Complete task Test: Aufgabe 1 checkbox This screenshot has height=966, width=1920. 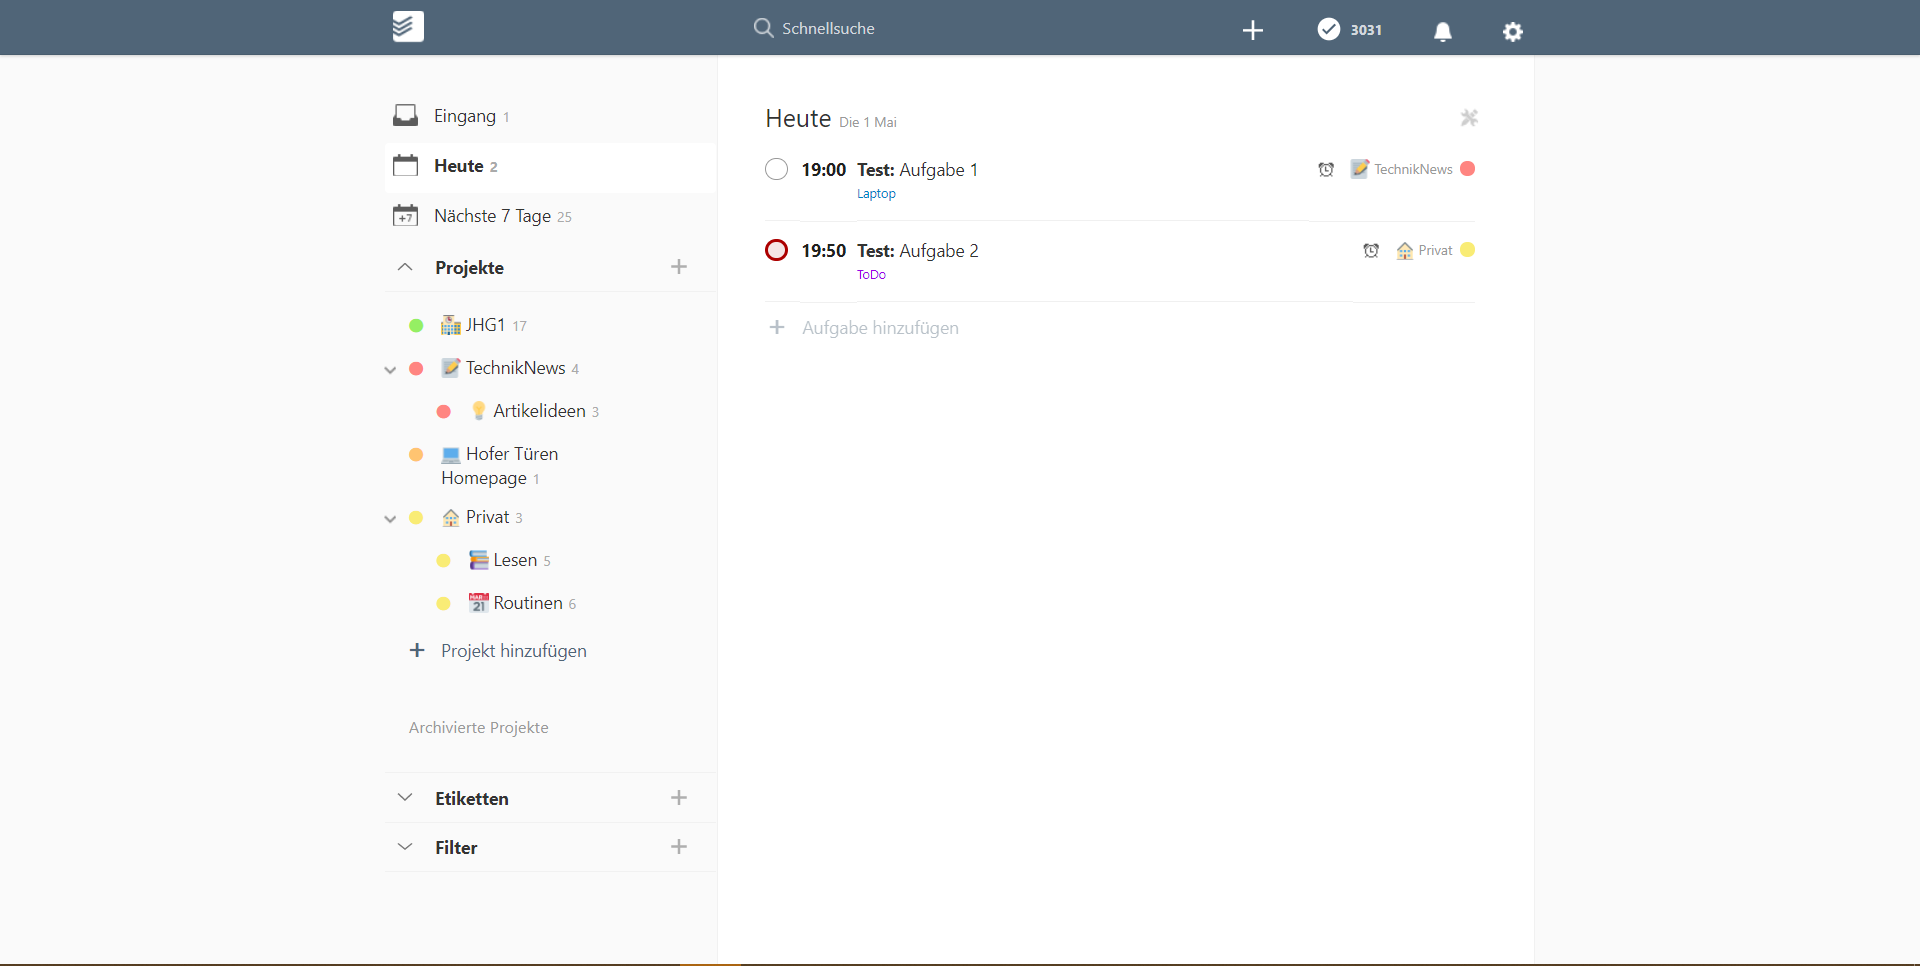[777, 169]
